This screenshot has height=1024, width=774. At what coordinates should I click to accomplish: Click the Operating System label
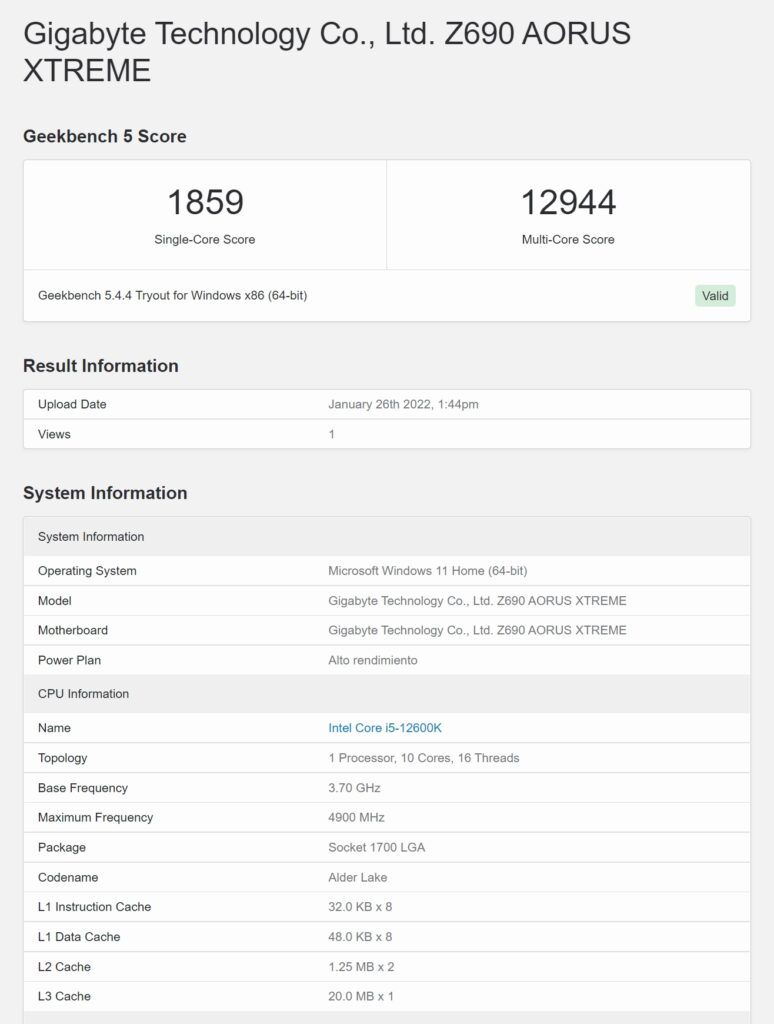point(87,571)
